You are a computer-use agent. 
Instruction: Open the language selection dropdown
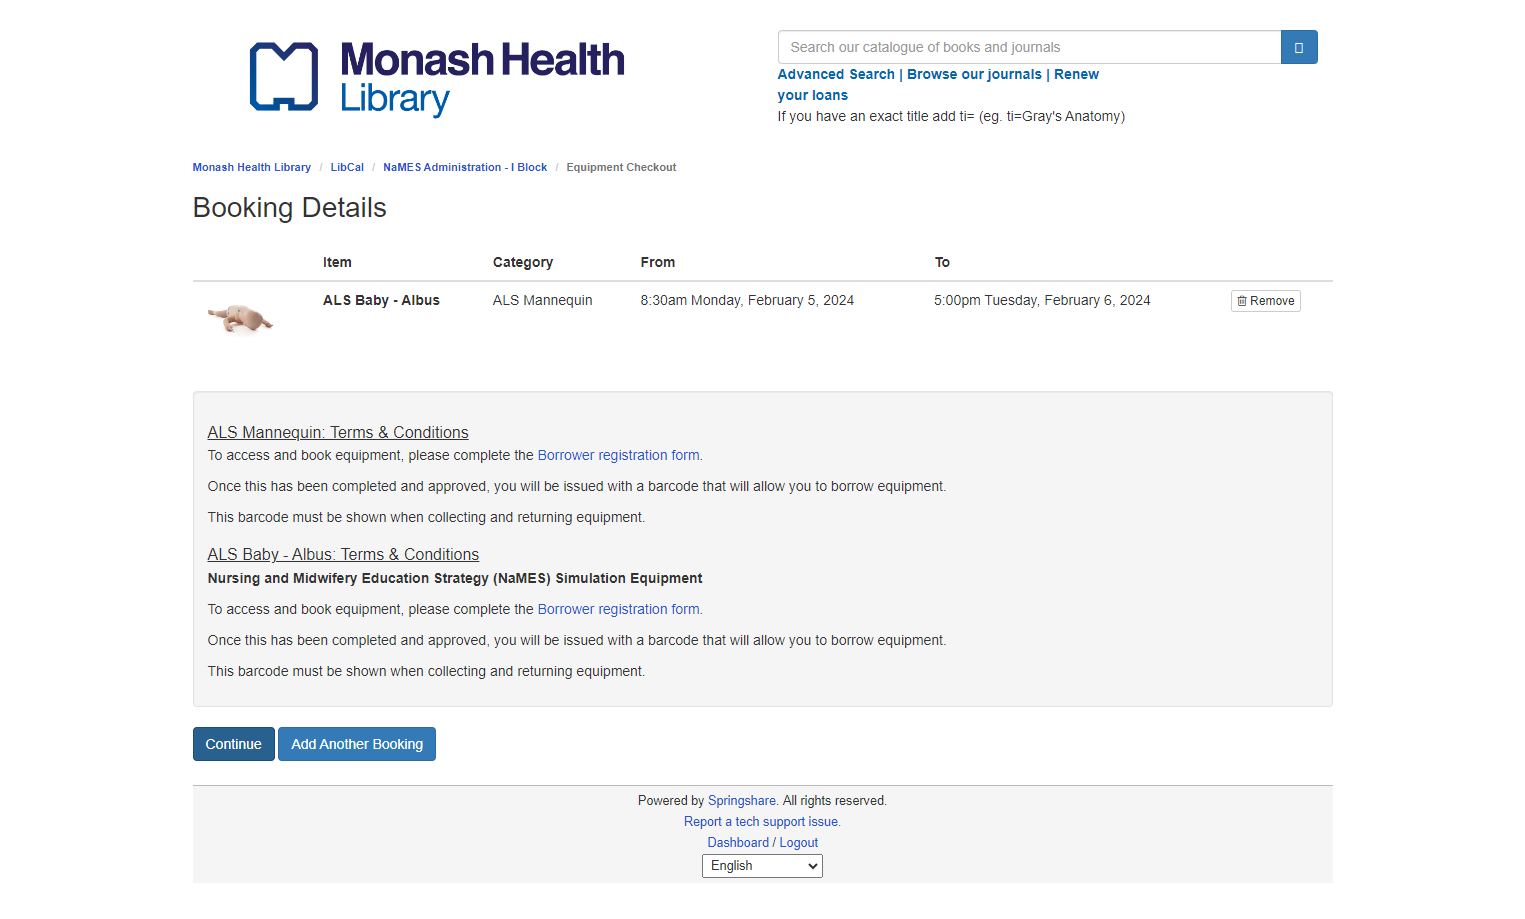(x=762, y=866)
